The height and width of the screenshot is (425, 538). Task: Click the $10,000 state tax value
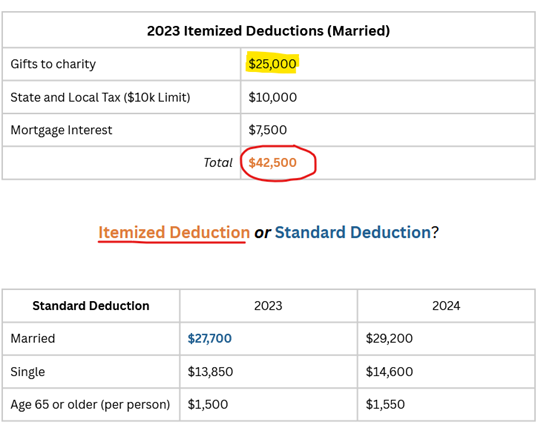272,97
